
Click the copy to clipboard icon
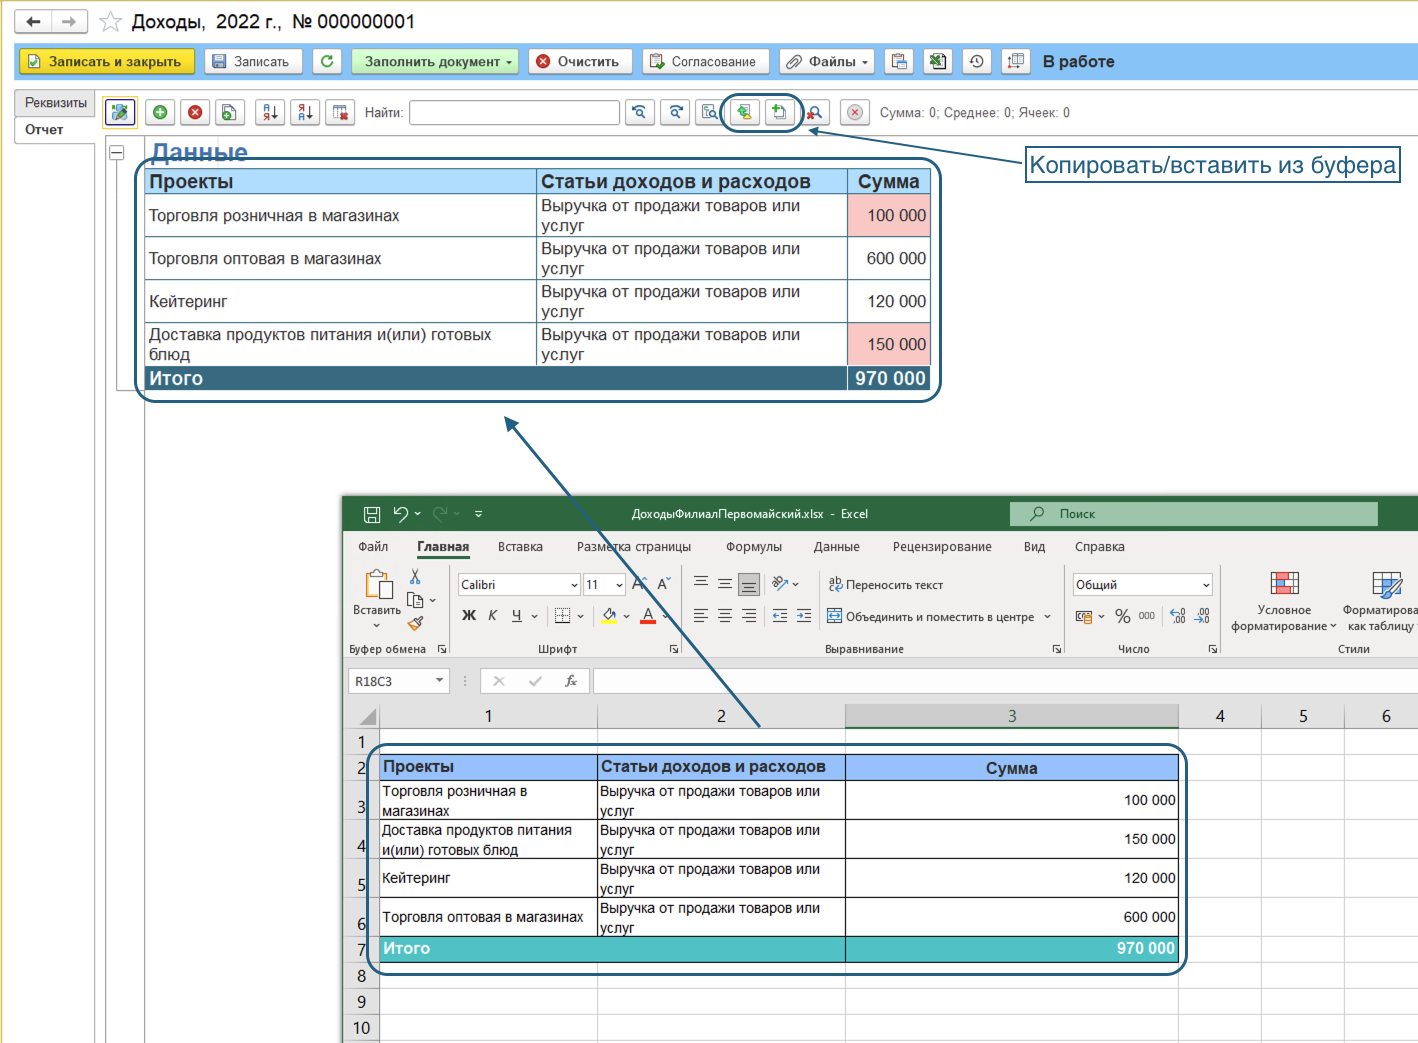(x=744, y=112)
